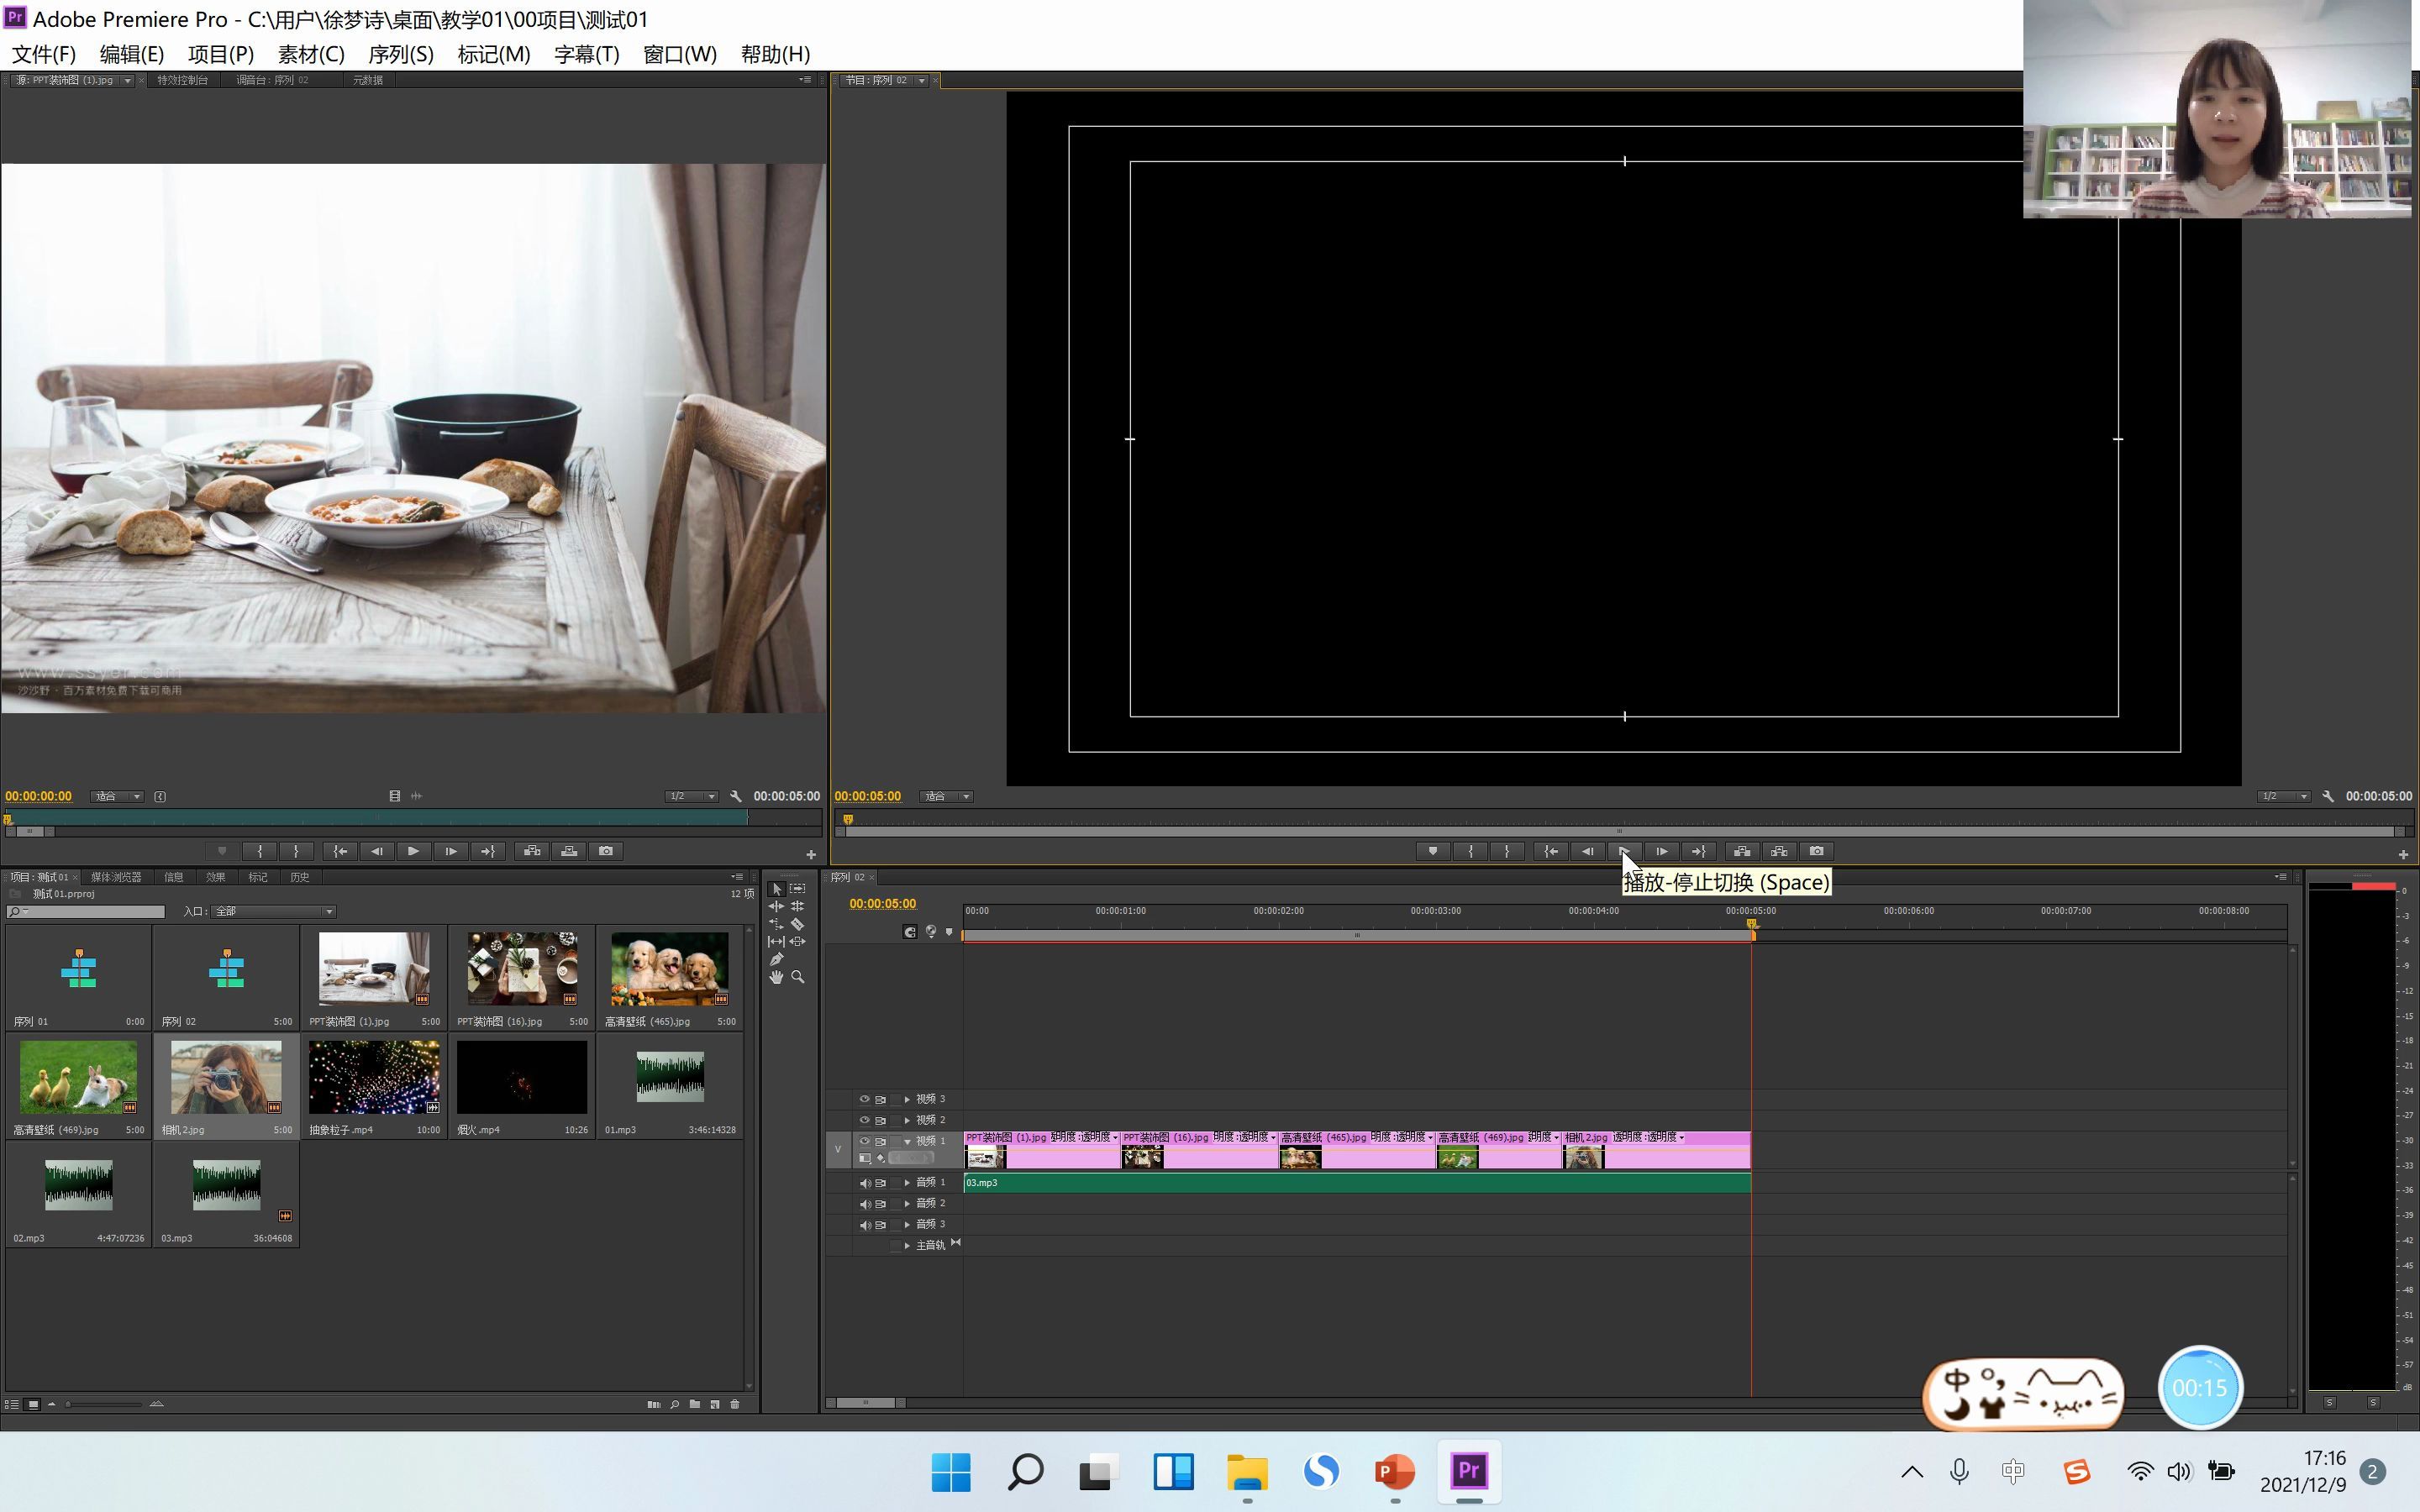
Task: Select the Zoom magnifier tool
Action: coord(798,978)
